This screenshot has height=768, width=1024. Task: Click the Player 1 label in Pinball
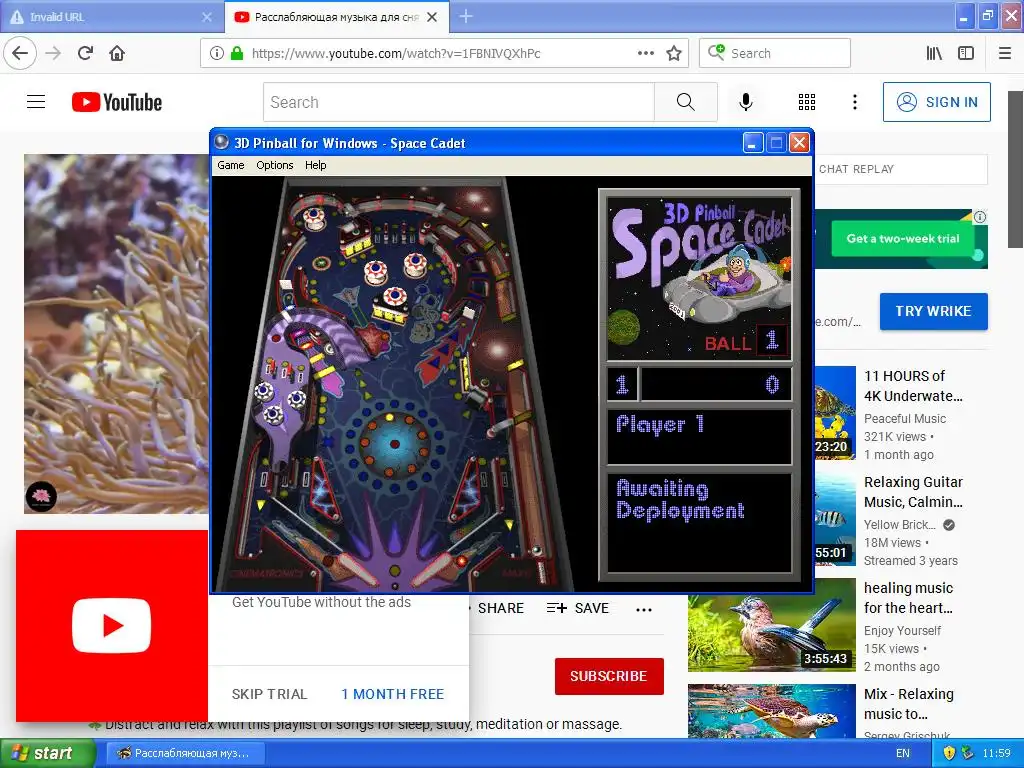coord(660,424)
